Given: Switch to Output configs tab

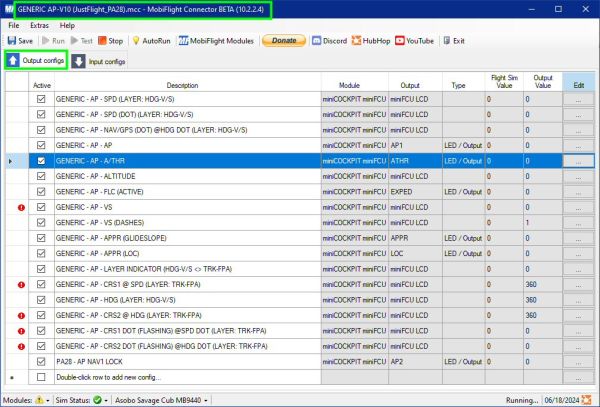Looking at the screenshot, I should [x=36, y=60].
